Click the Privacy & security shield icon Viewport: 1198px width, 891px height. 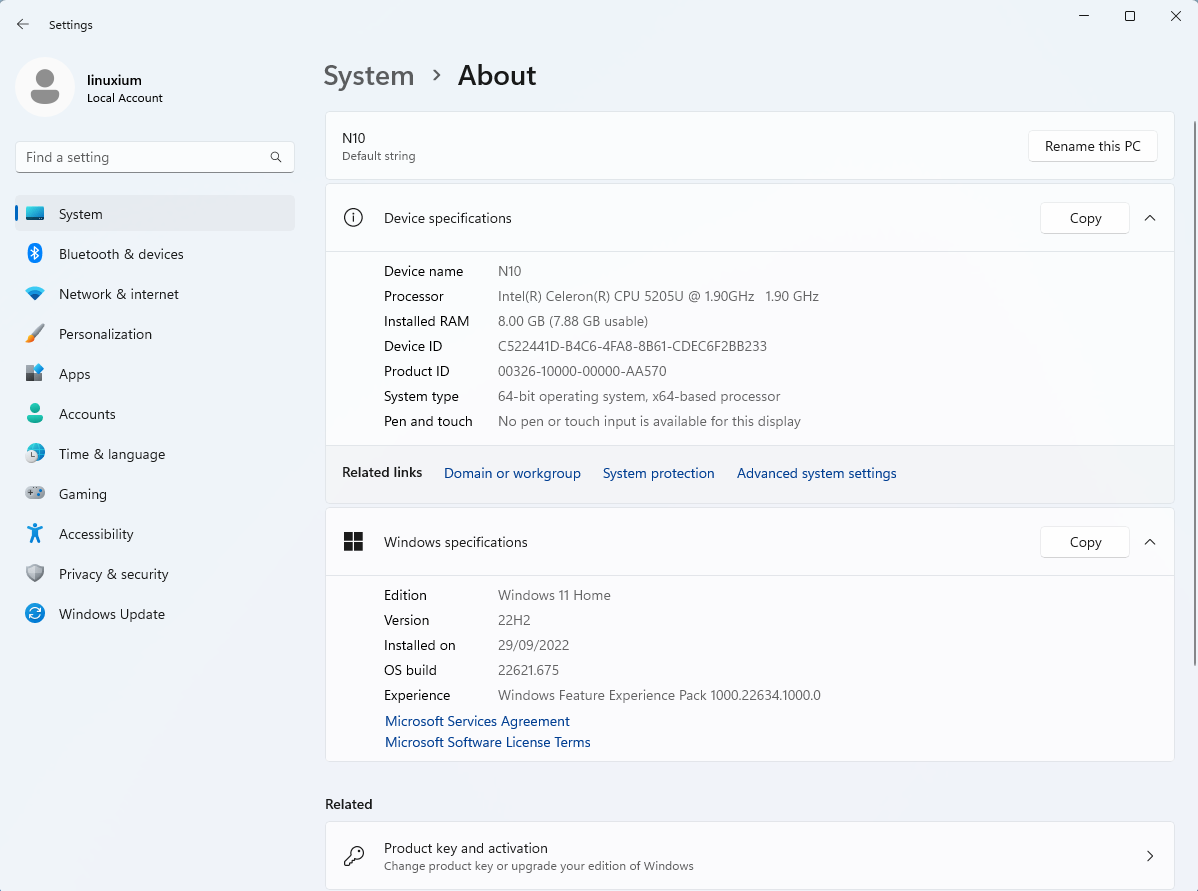pos(35,574)
